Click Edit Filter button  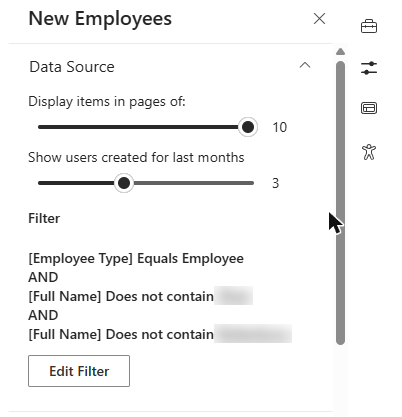click(79, 371)
